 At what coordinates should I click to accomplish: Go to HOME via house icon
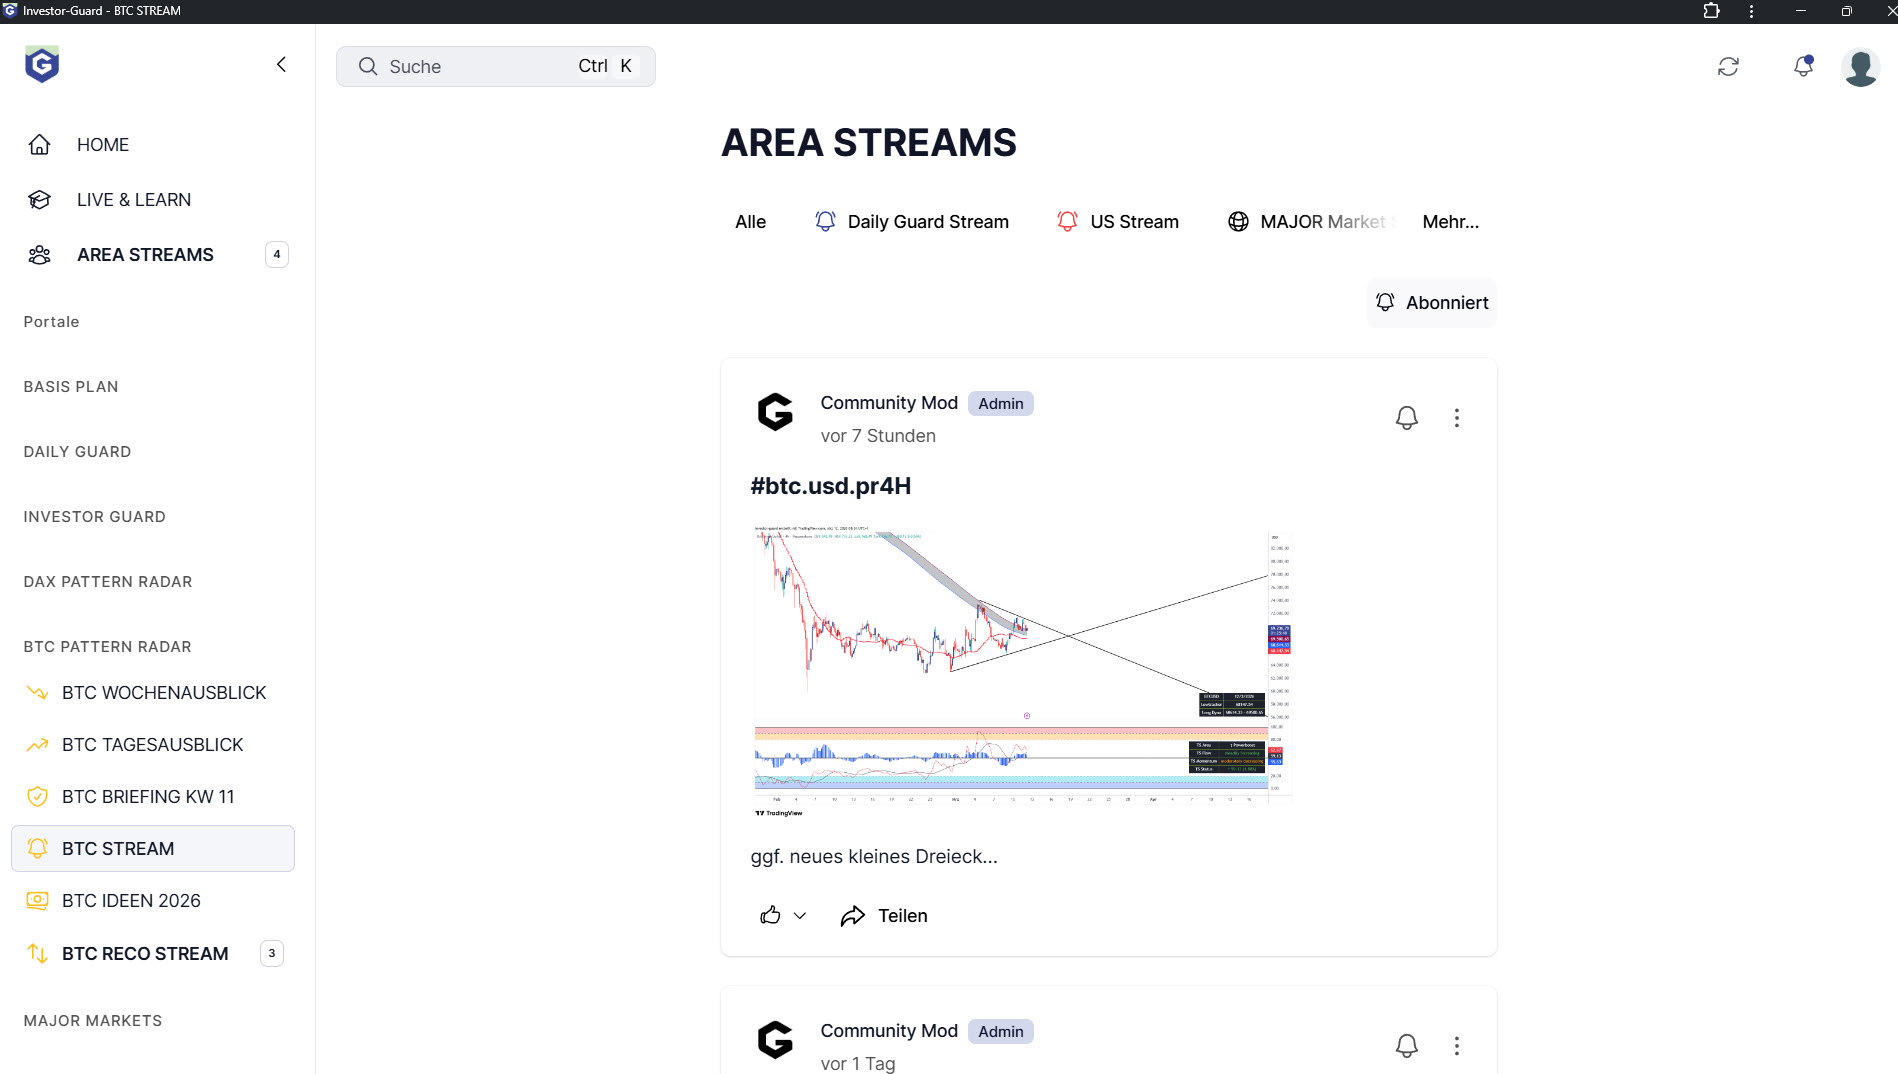pos(40,145)
